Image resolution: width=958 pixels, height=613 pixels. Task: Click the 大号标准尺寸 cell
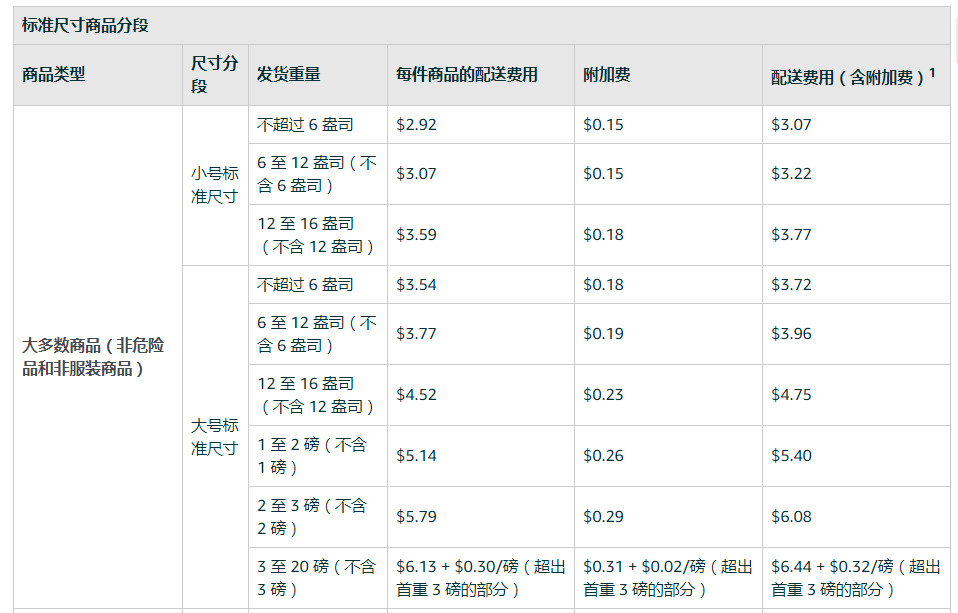(214, 437)
